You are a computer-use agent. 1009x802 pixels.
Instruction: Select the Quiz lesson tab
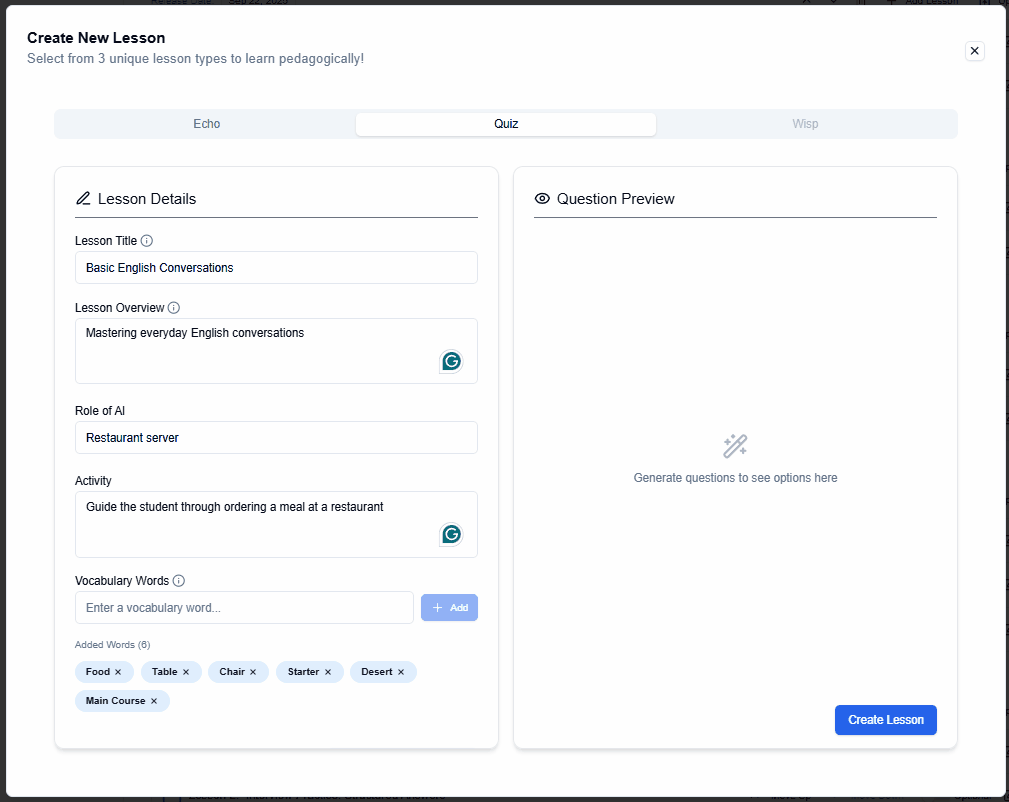pyautogui.click(x=506, y=124)
